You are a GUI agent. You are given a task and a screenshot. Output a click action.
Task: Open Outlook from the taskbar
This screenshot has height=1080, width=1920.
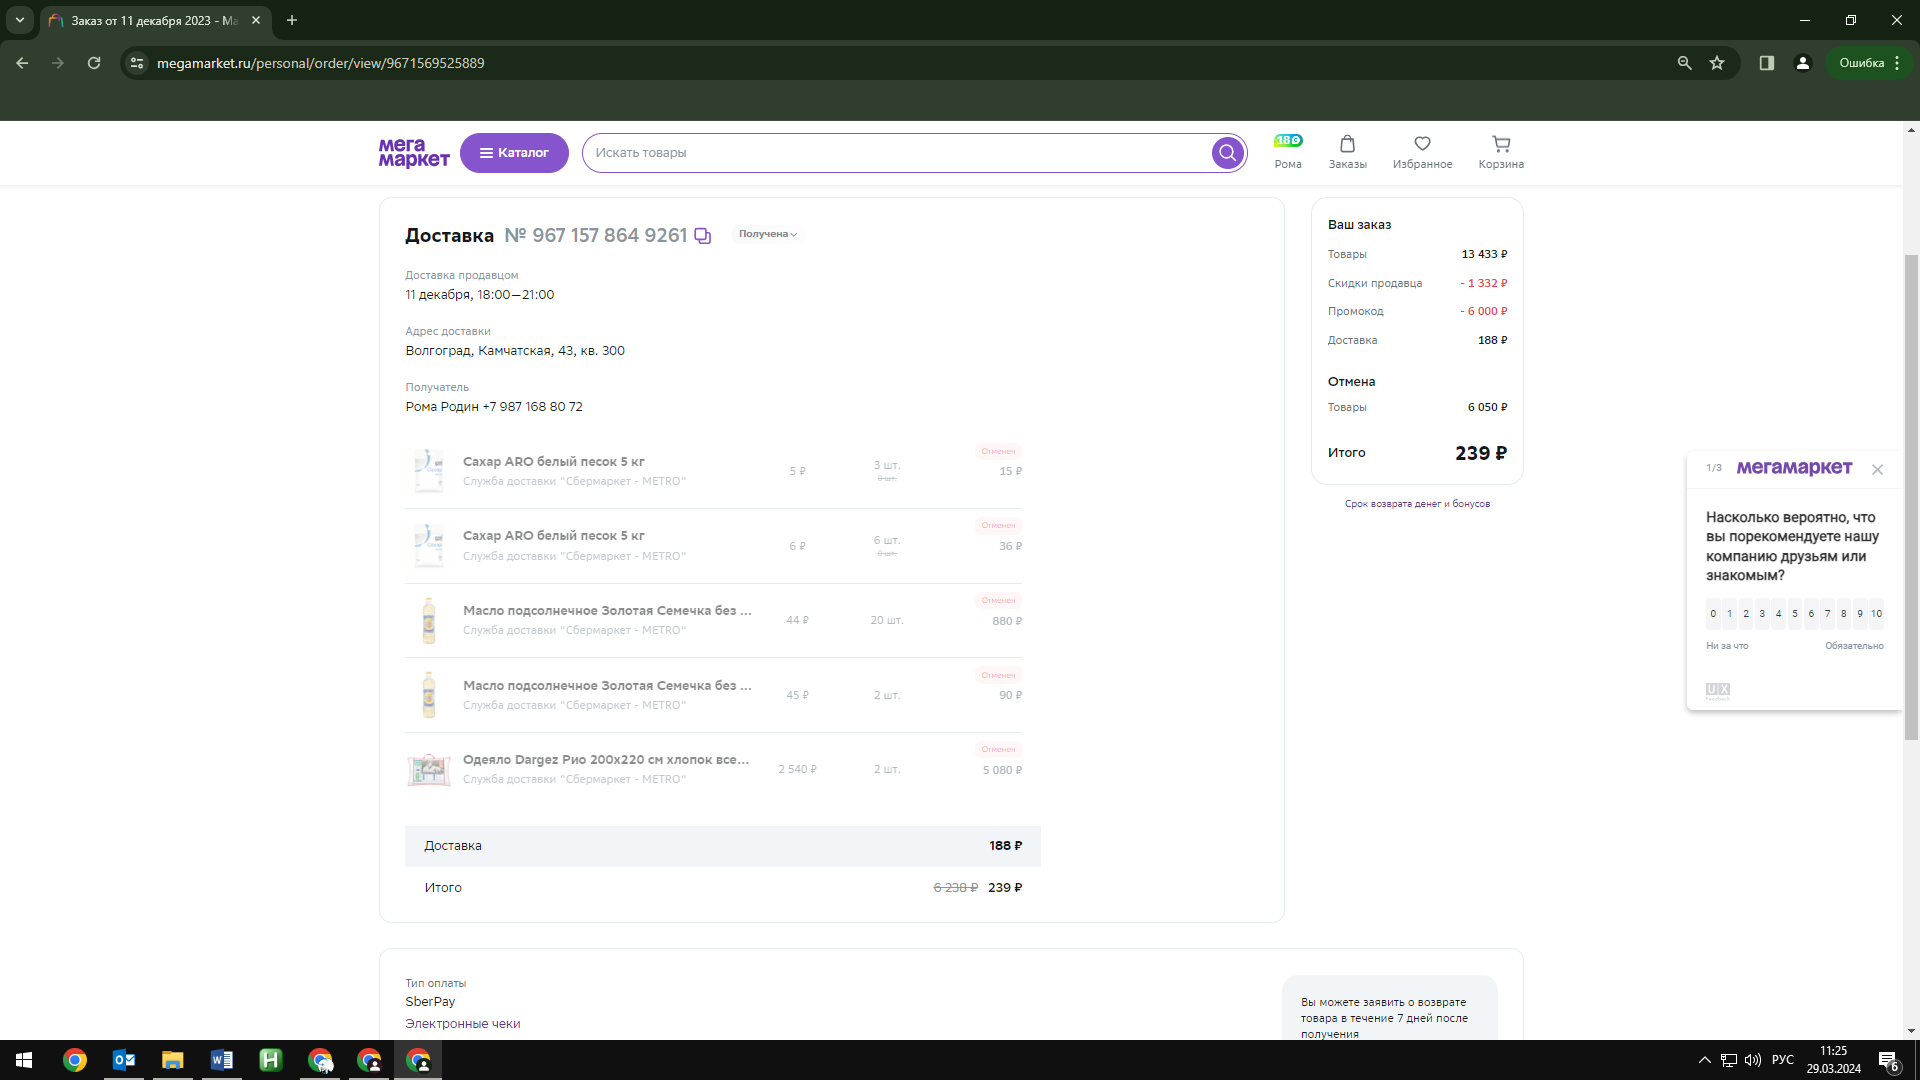tap(124, 1060)
